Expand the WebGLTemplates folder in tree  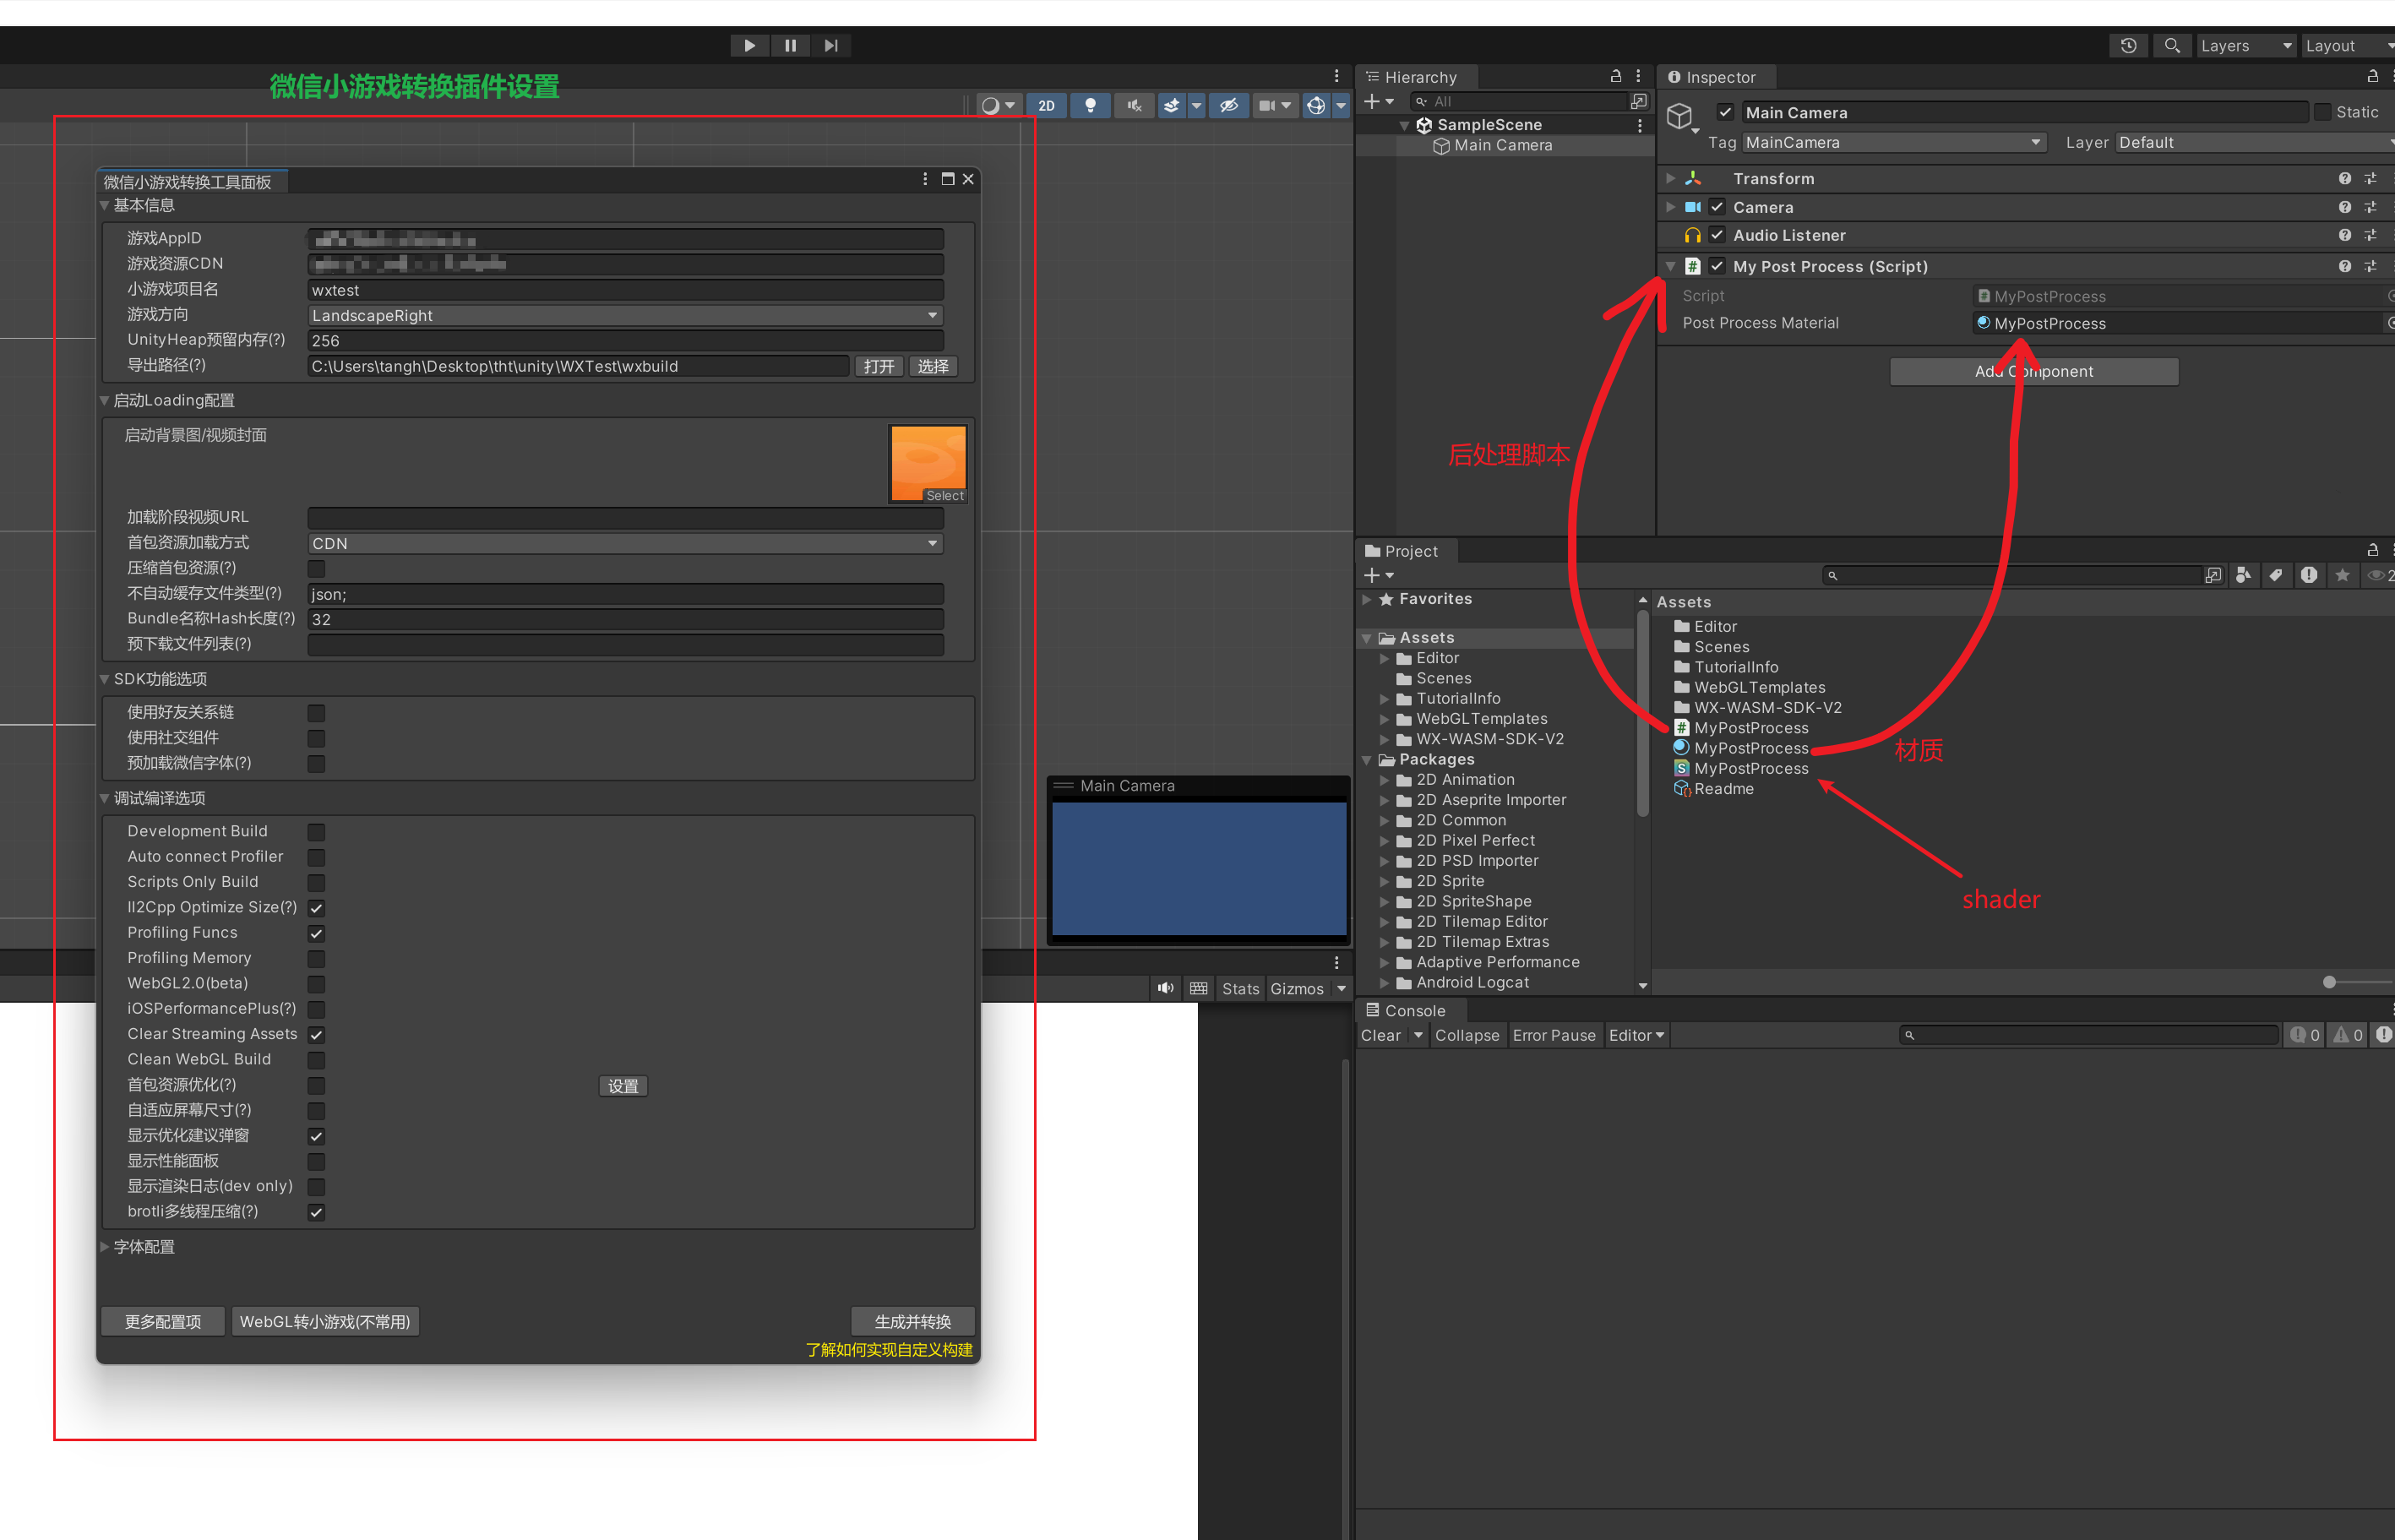(1385, 720)
